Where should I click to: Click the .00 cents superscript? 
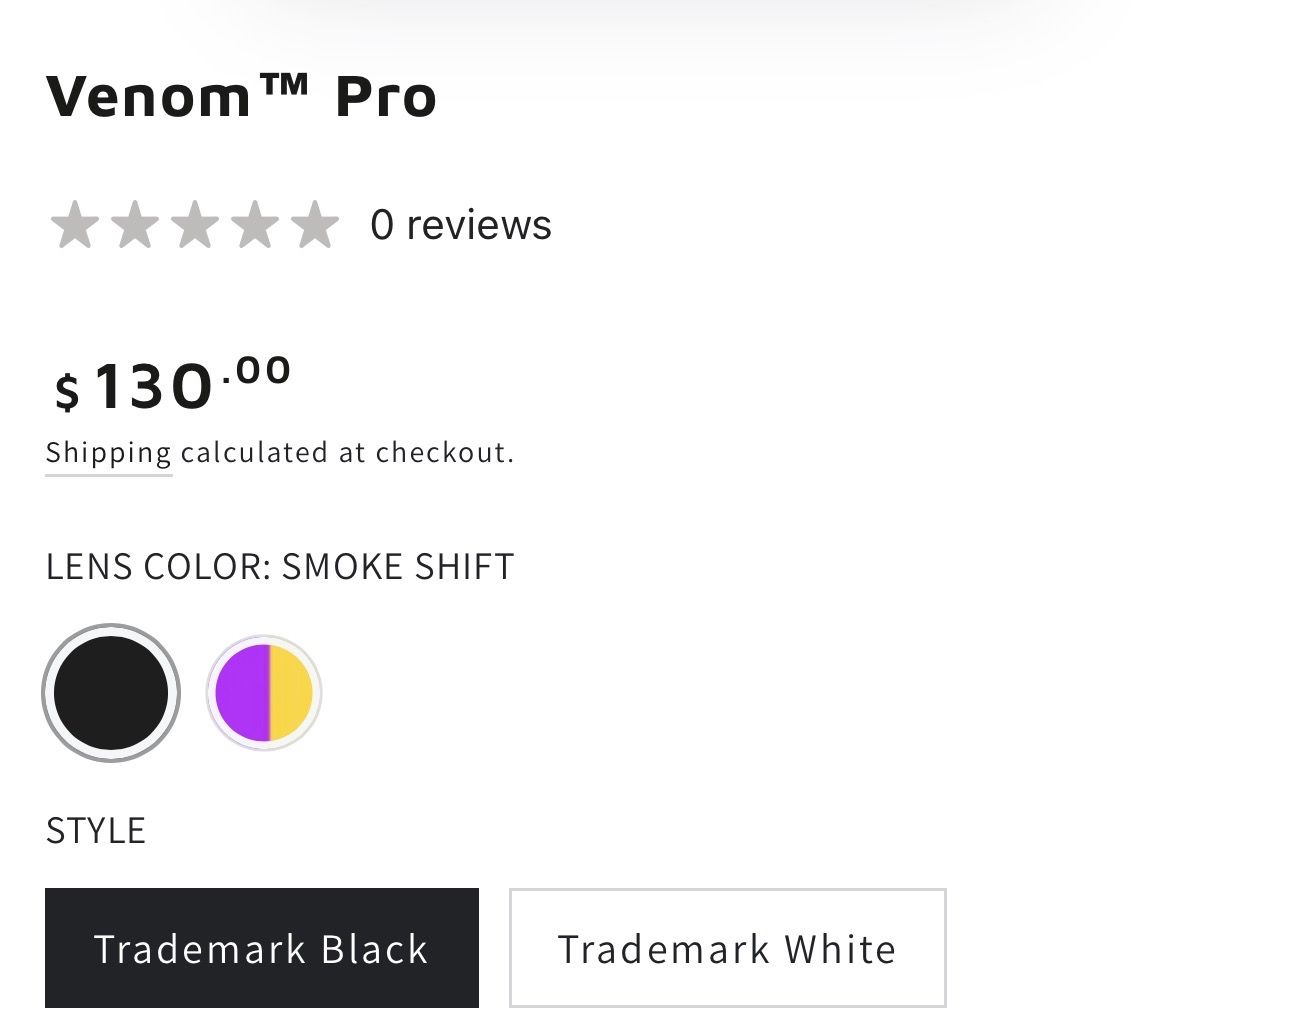(x=258, y=370)
